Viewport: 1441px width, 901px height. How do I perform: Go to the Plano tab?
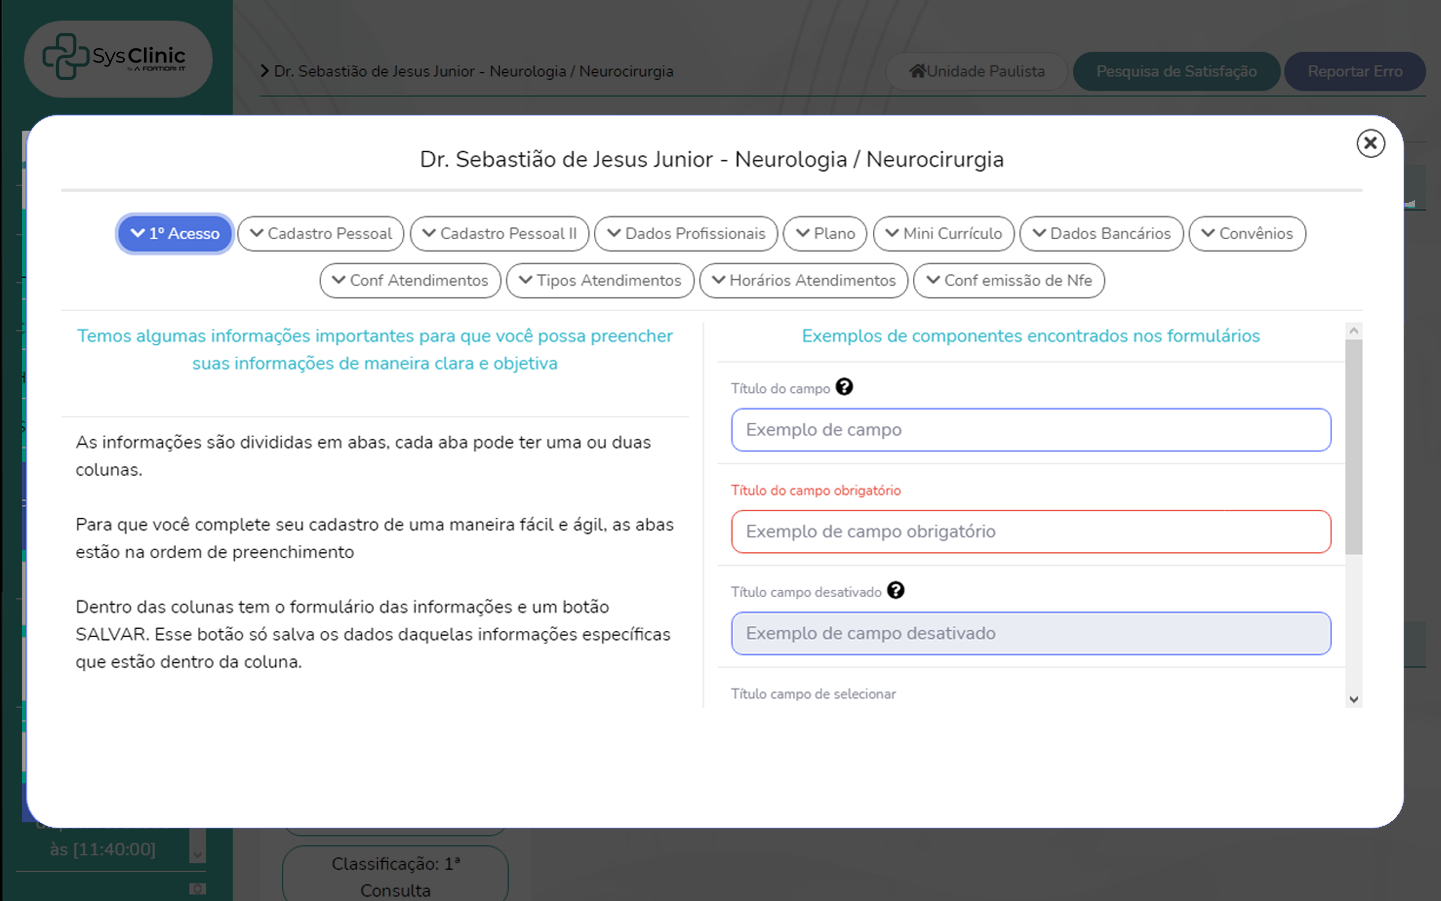point(825,234)
